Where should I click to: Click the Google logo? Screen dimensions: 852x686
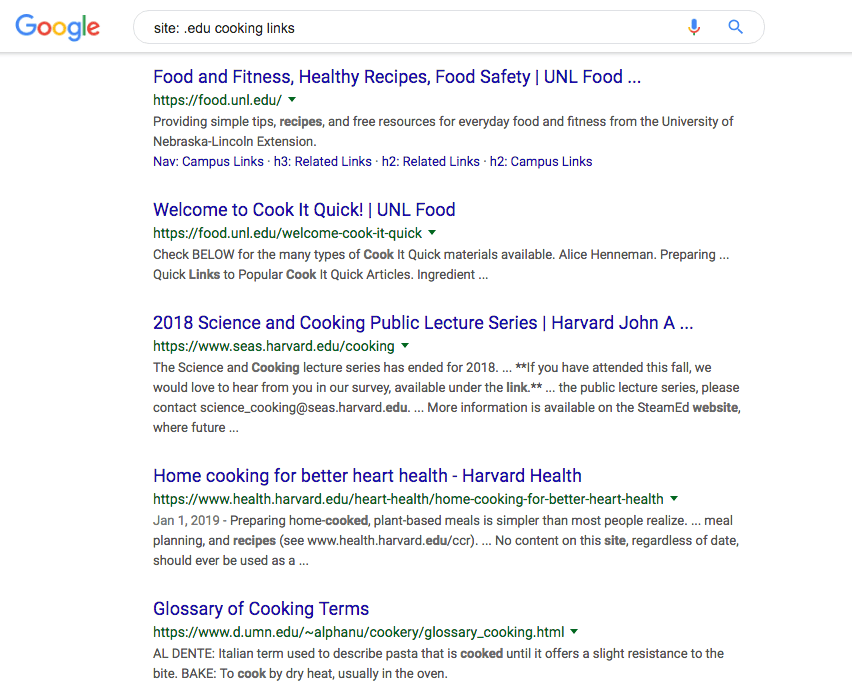[x=58, y=27]
